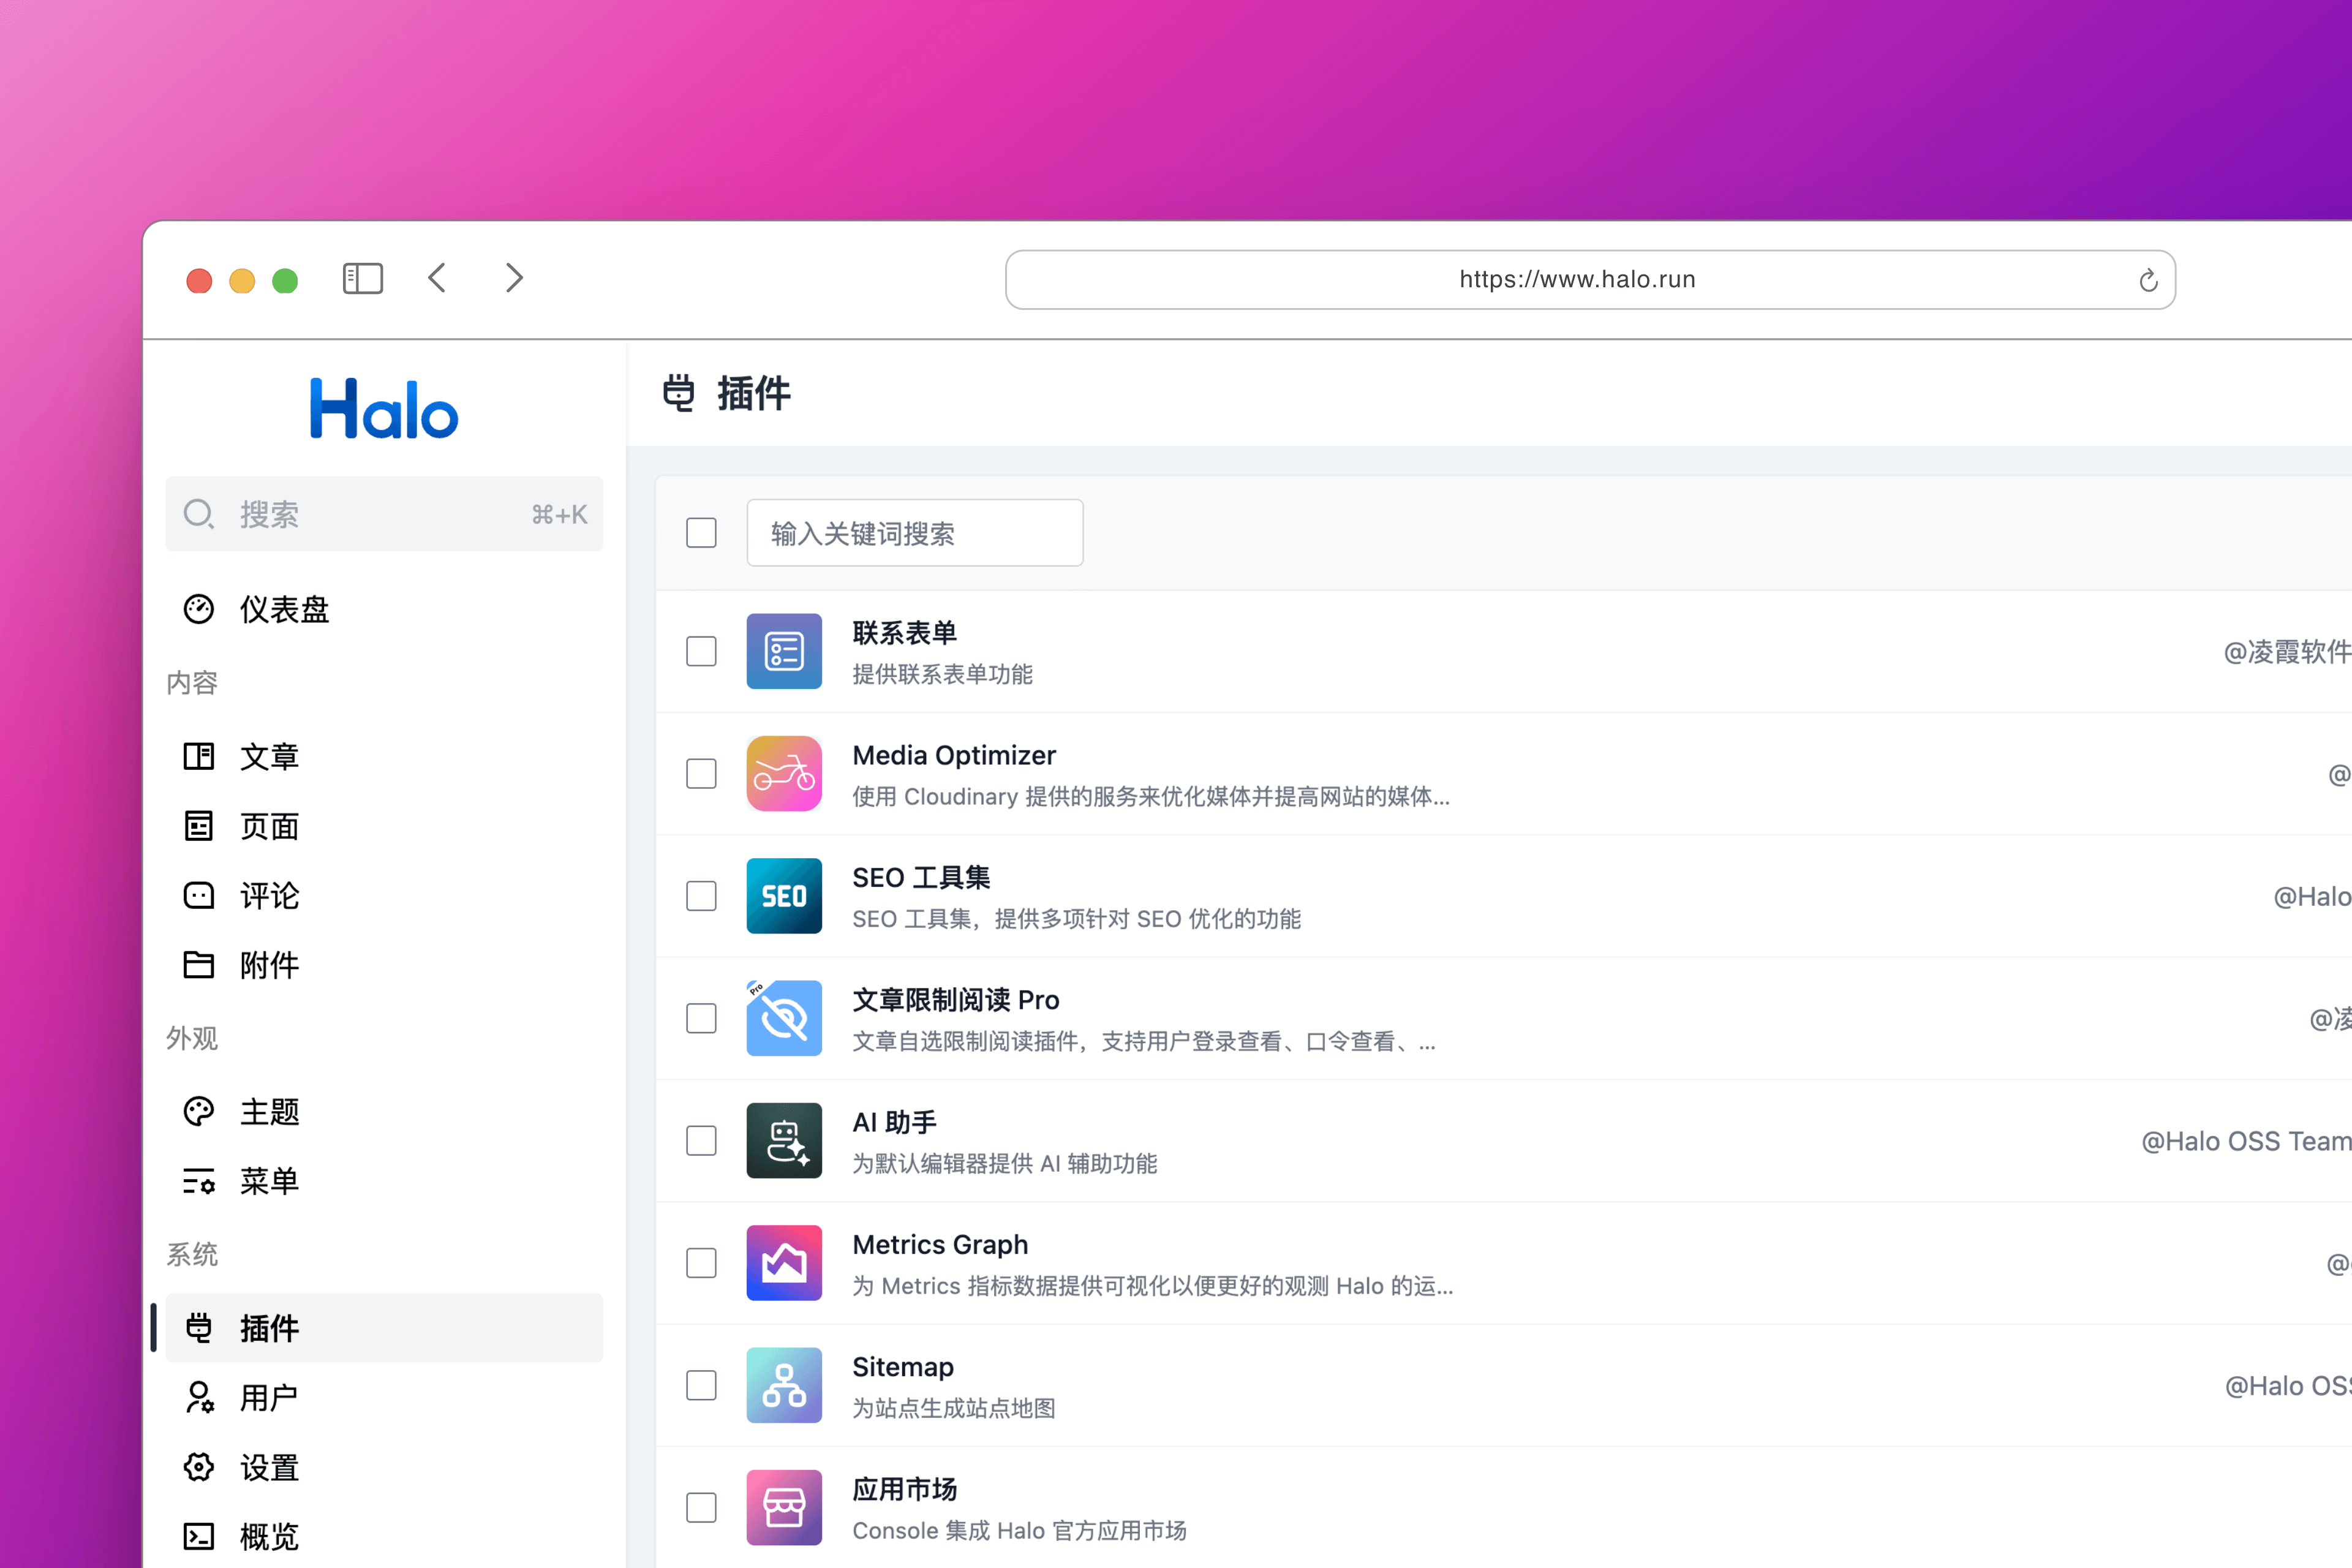The image size is (2352, 1568).
Task: Open 附件 in the sidebar
Action: pyautogui.click(x=384, y=964)
